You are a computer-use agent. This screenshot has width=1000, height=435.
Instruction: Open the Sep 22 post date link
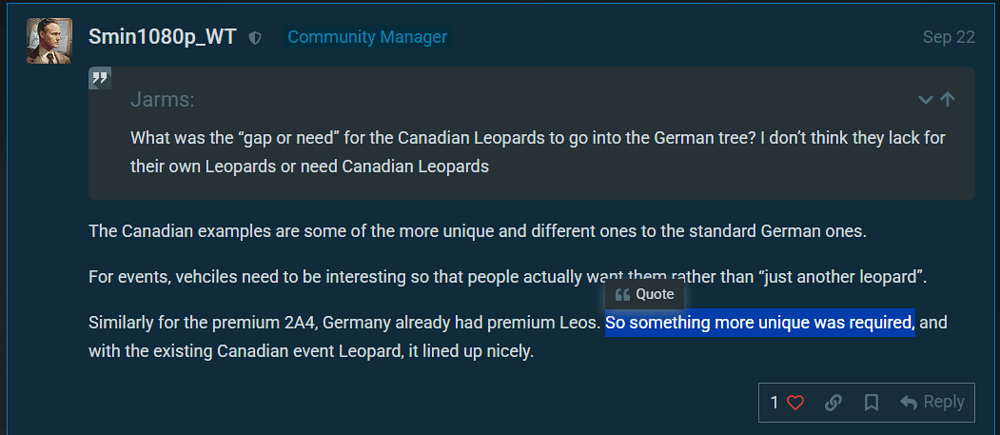[948, 37]
